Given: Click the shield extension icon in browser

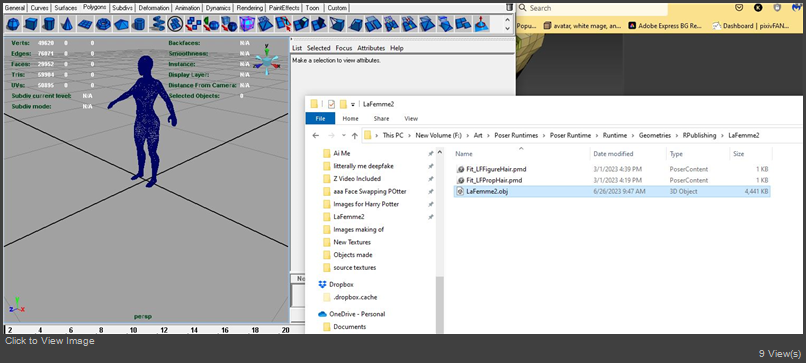Looking at the screenshot, I should [777, 8].
